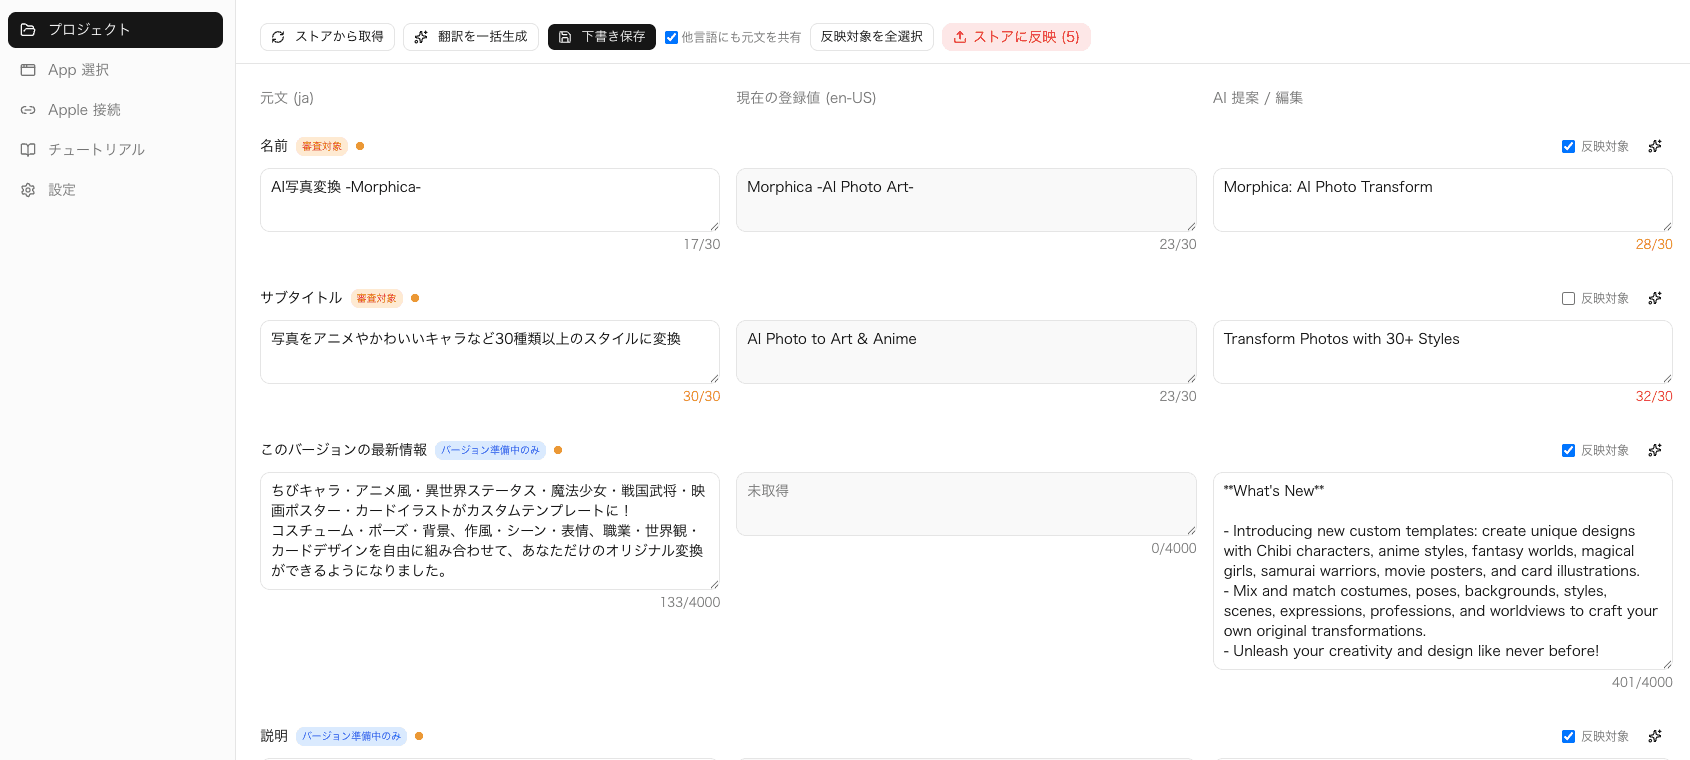Click the book icon beside チュートリアル
Screen dimensions: 1690x760
(x=28, y=150)
